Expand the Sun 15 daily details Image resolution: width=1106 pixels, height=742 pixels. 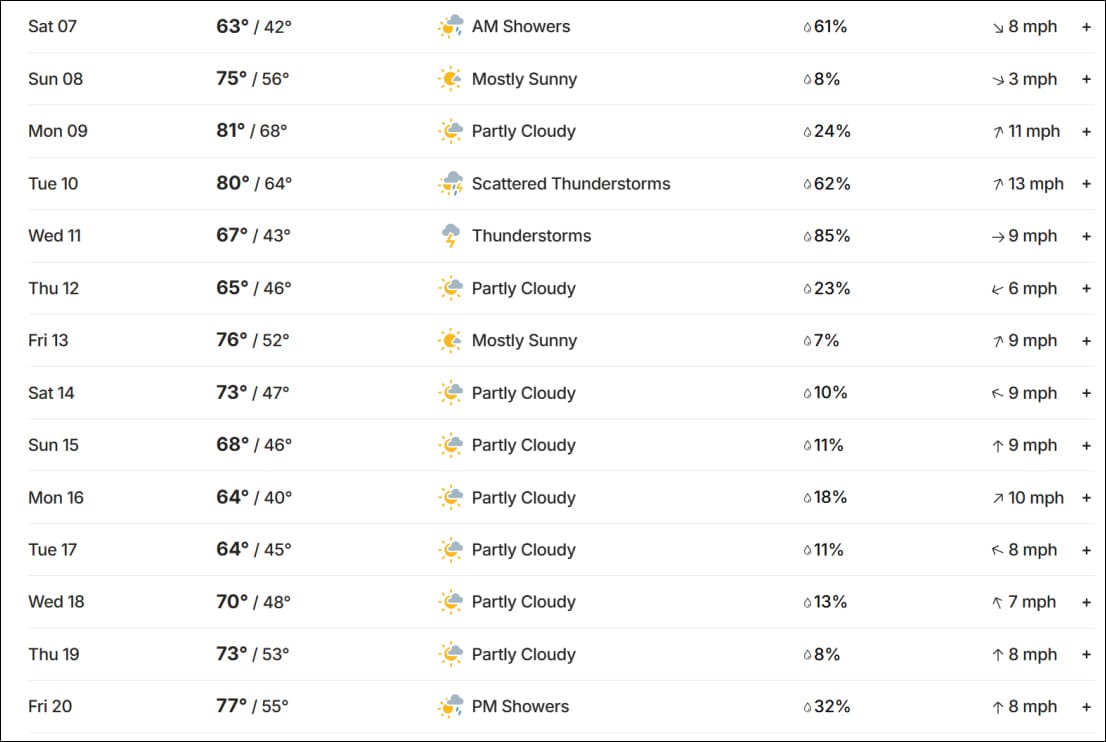coord(1086,445)
